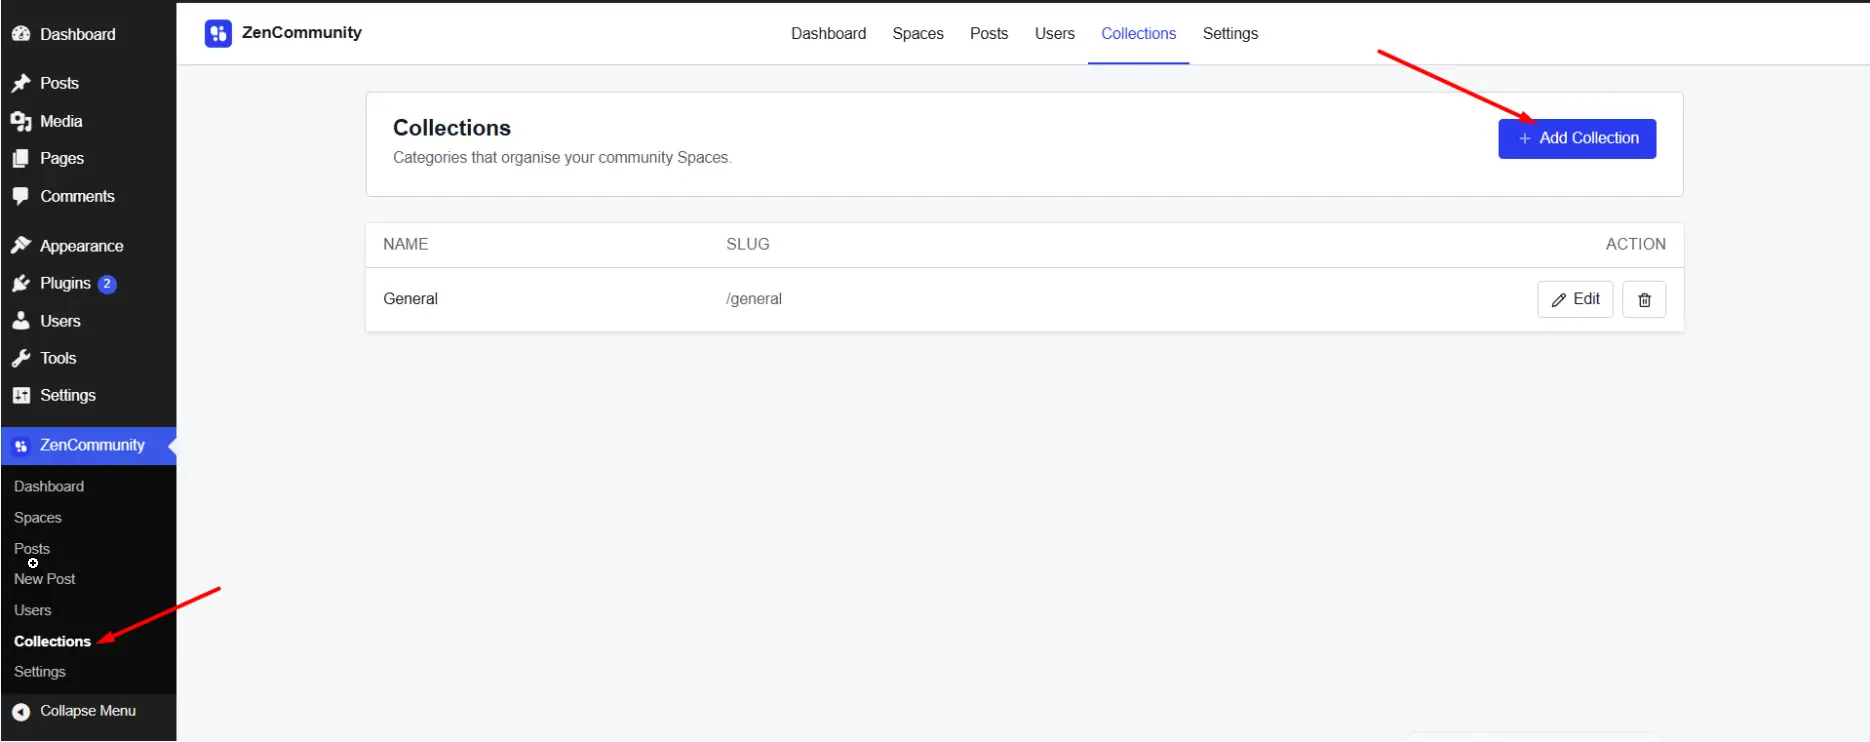
Task: Open Spaces in ZenCommunity submenu
Action: pyautogui.click(x=38, y=518)
